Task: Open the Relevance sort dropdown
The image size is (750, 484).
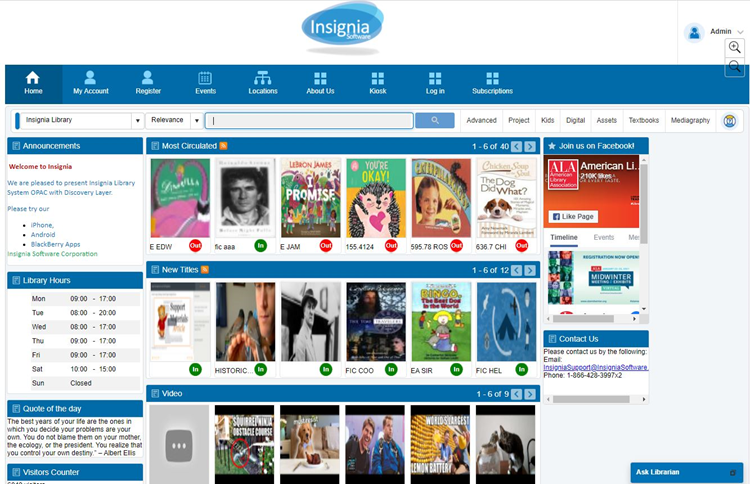Action: [x=197, y=120]
